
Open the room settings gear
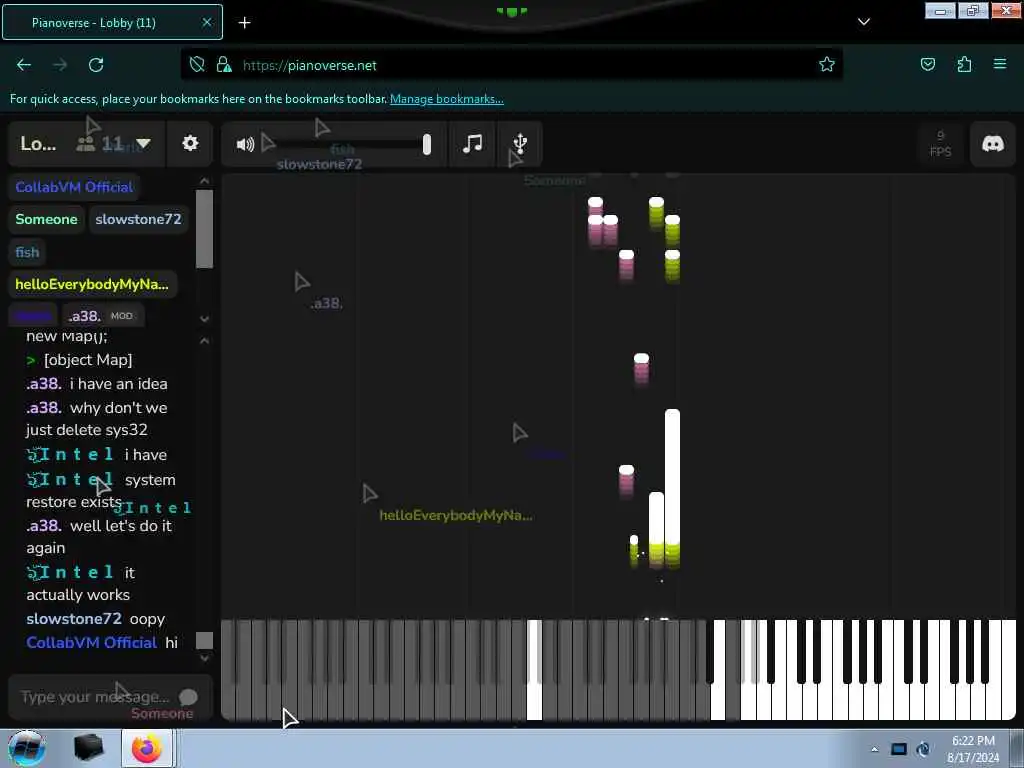coord(190,143)
